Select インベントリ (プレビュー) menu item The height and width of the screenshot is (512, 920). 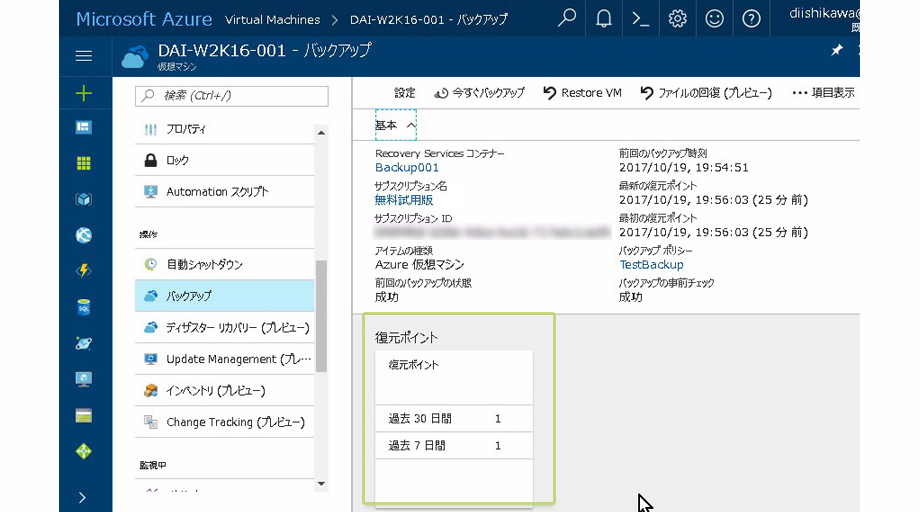point(225,391)
